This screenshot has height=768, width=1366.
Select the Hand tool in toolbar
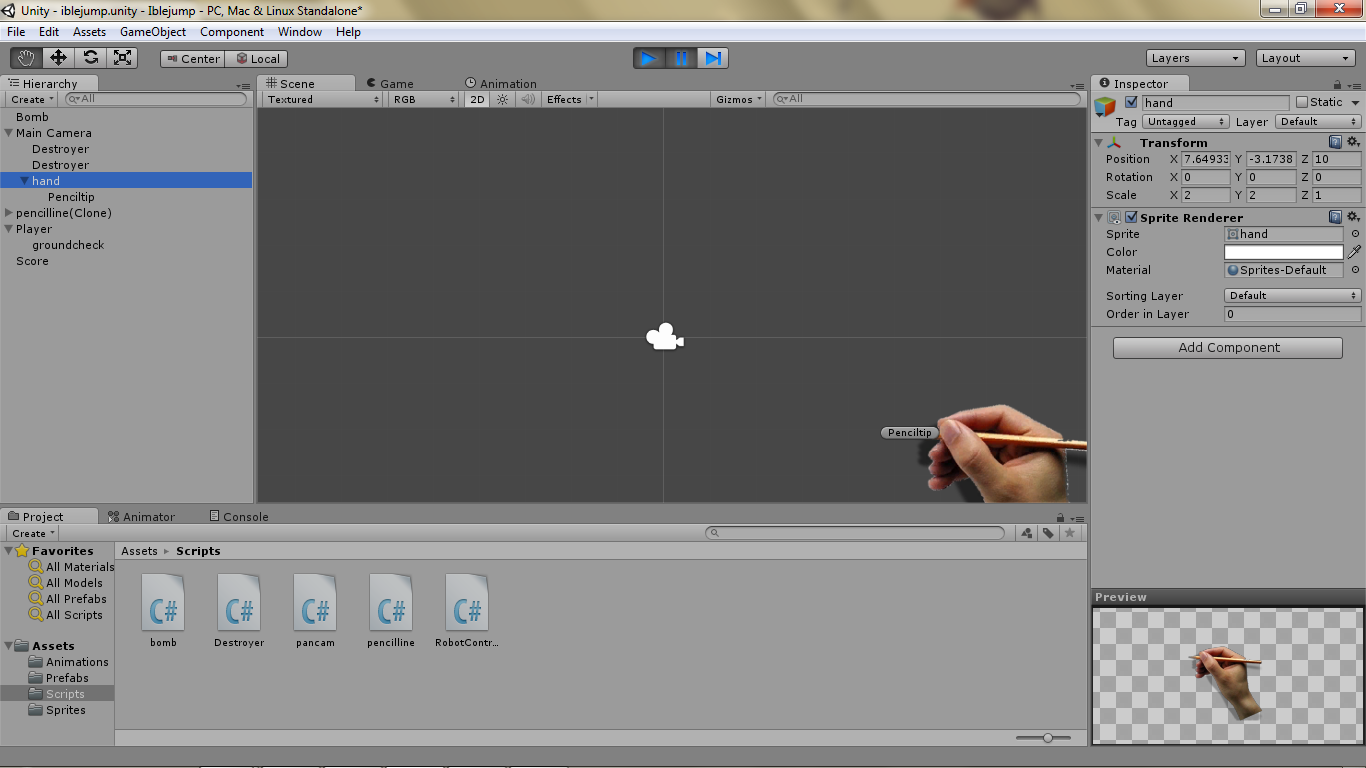point(26,58)
